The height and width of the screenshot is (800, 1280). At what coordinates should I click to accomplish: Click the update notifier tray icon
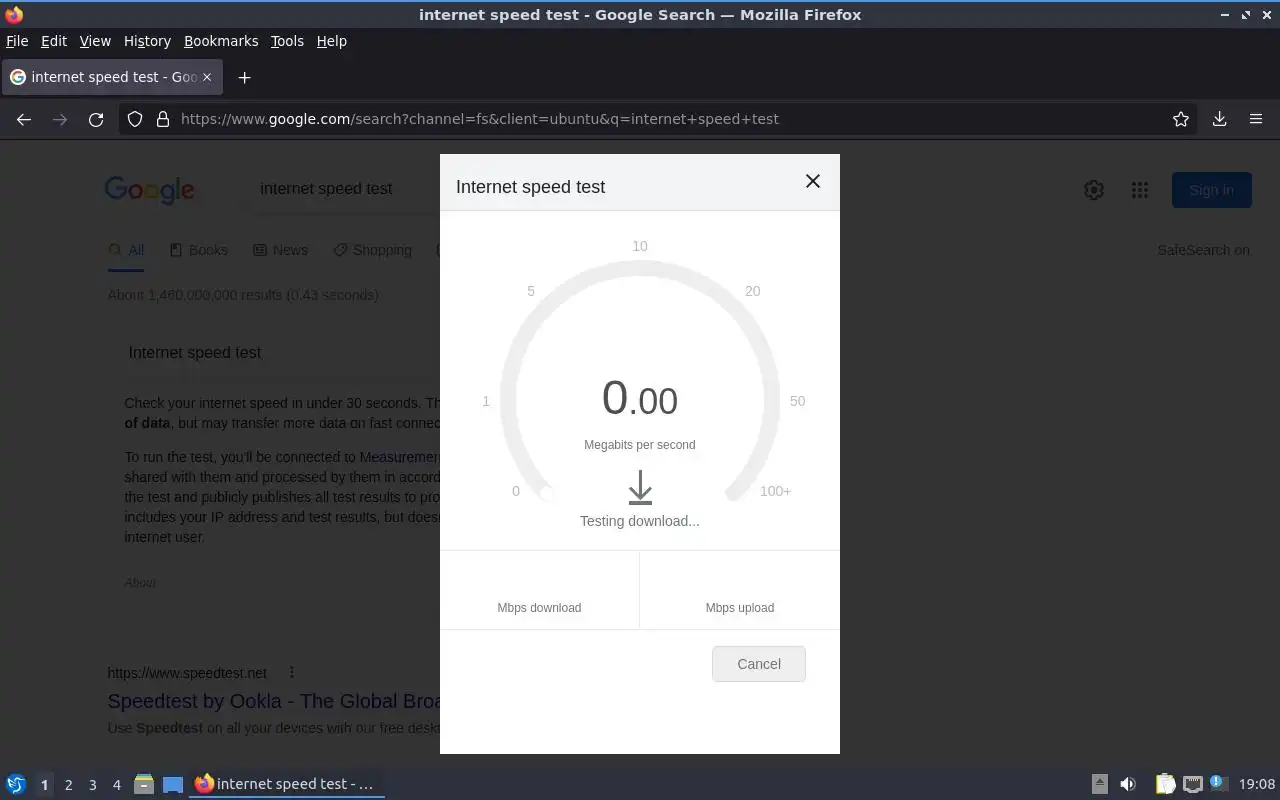1218,784
